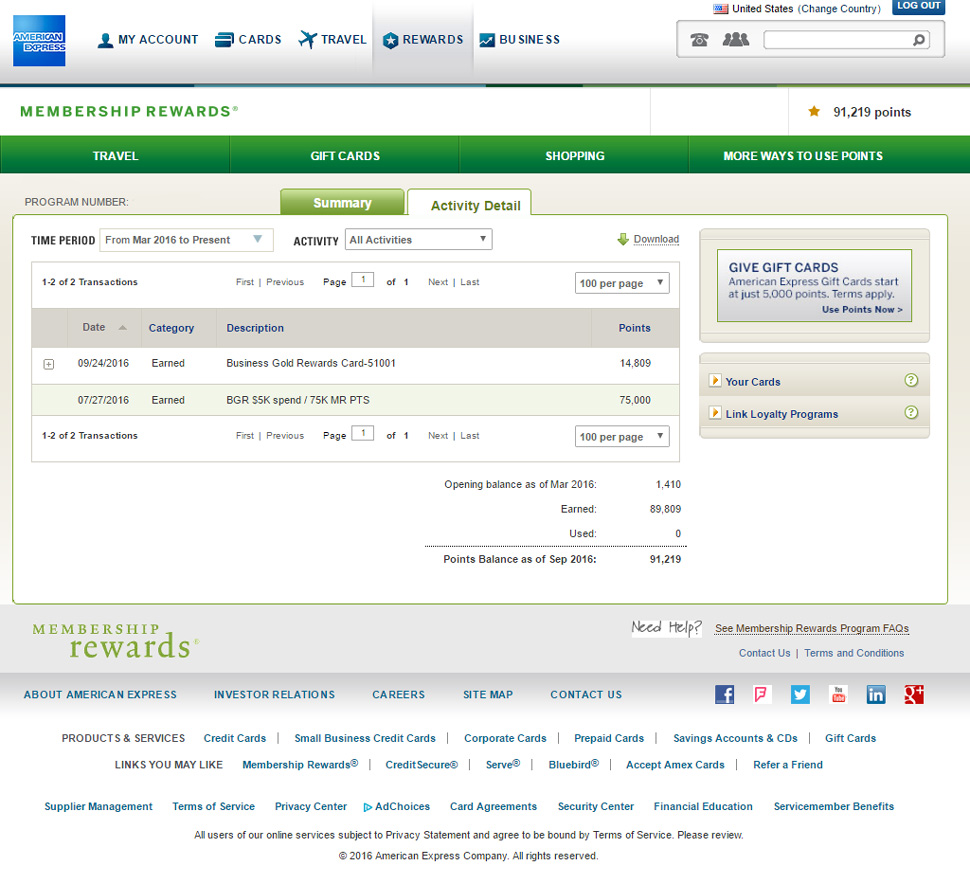The image size is (970, 884).
Task: Expand the 09/24/2016 transaction row
Action: (x=49, y=364)
